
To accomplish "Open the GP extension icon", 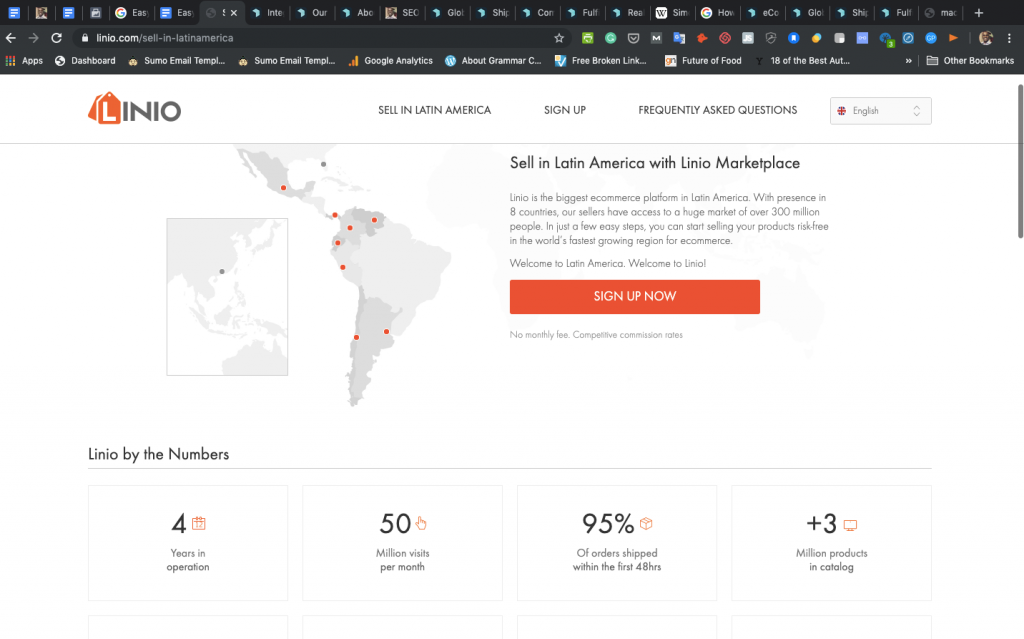I will pyautogui.click(x=931, y=38).
